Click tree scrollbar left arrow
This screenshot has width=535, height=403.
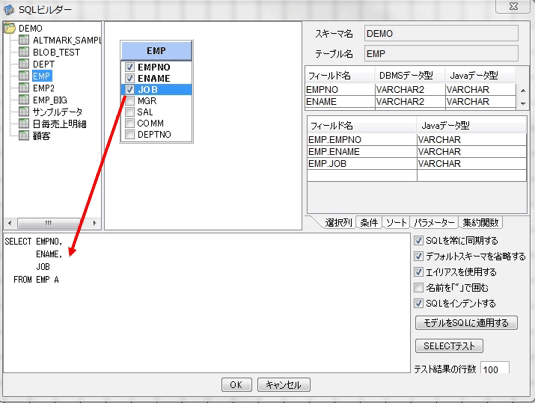(10, 223)
